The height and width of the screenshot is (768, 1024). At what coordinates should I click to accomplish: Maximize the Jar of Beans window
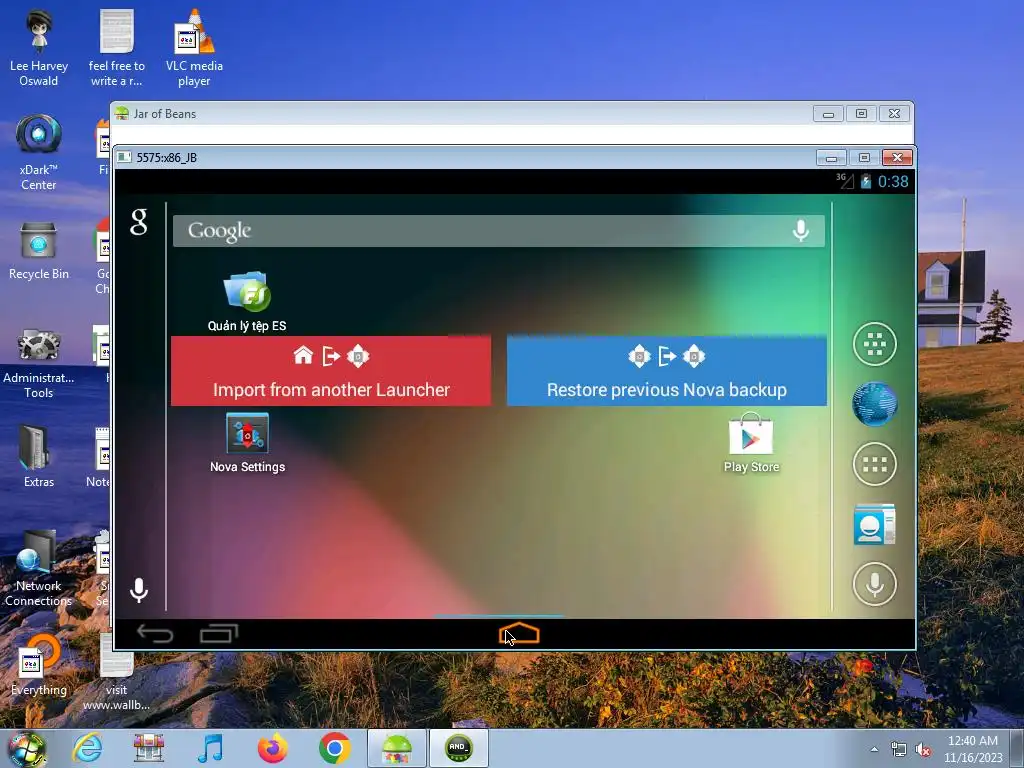tap(861, 114)
